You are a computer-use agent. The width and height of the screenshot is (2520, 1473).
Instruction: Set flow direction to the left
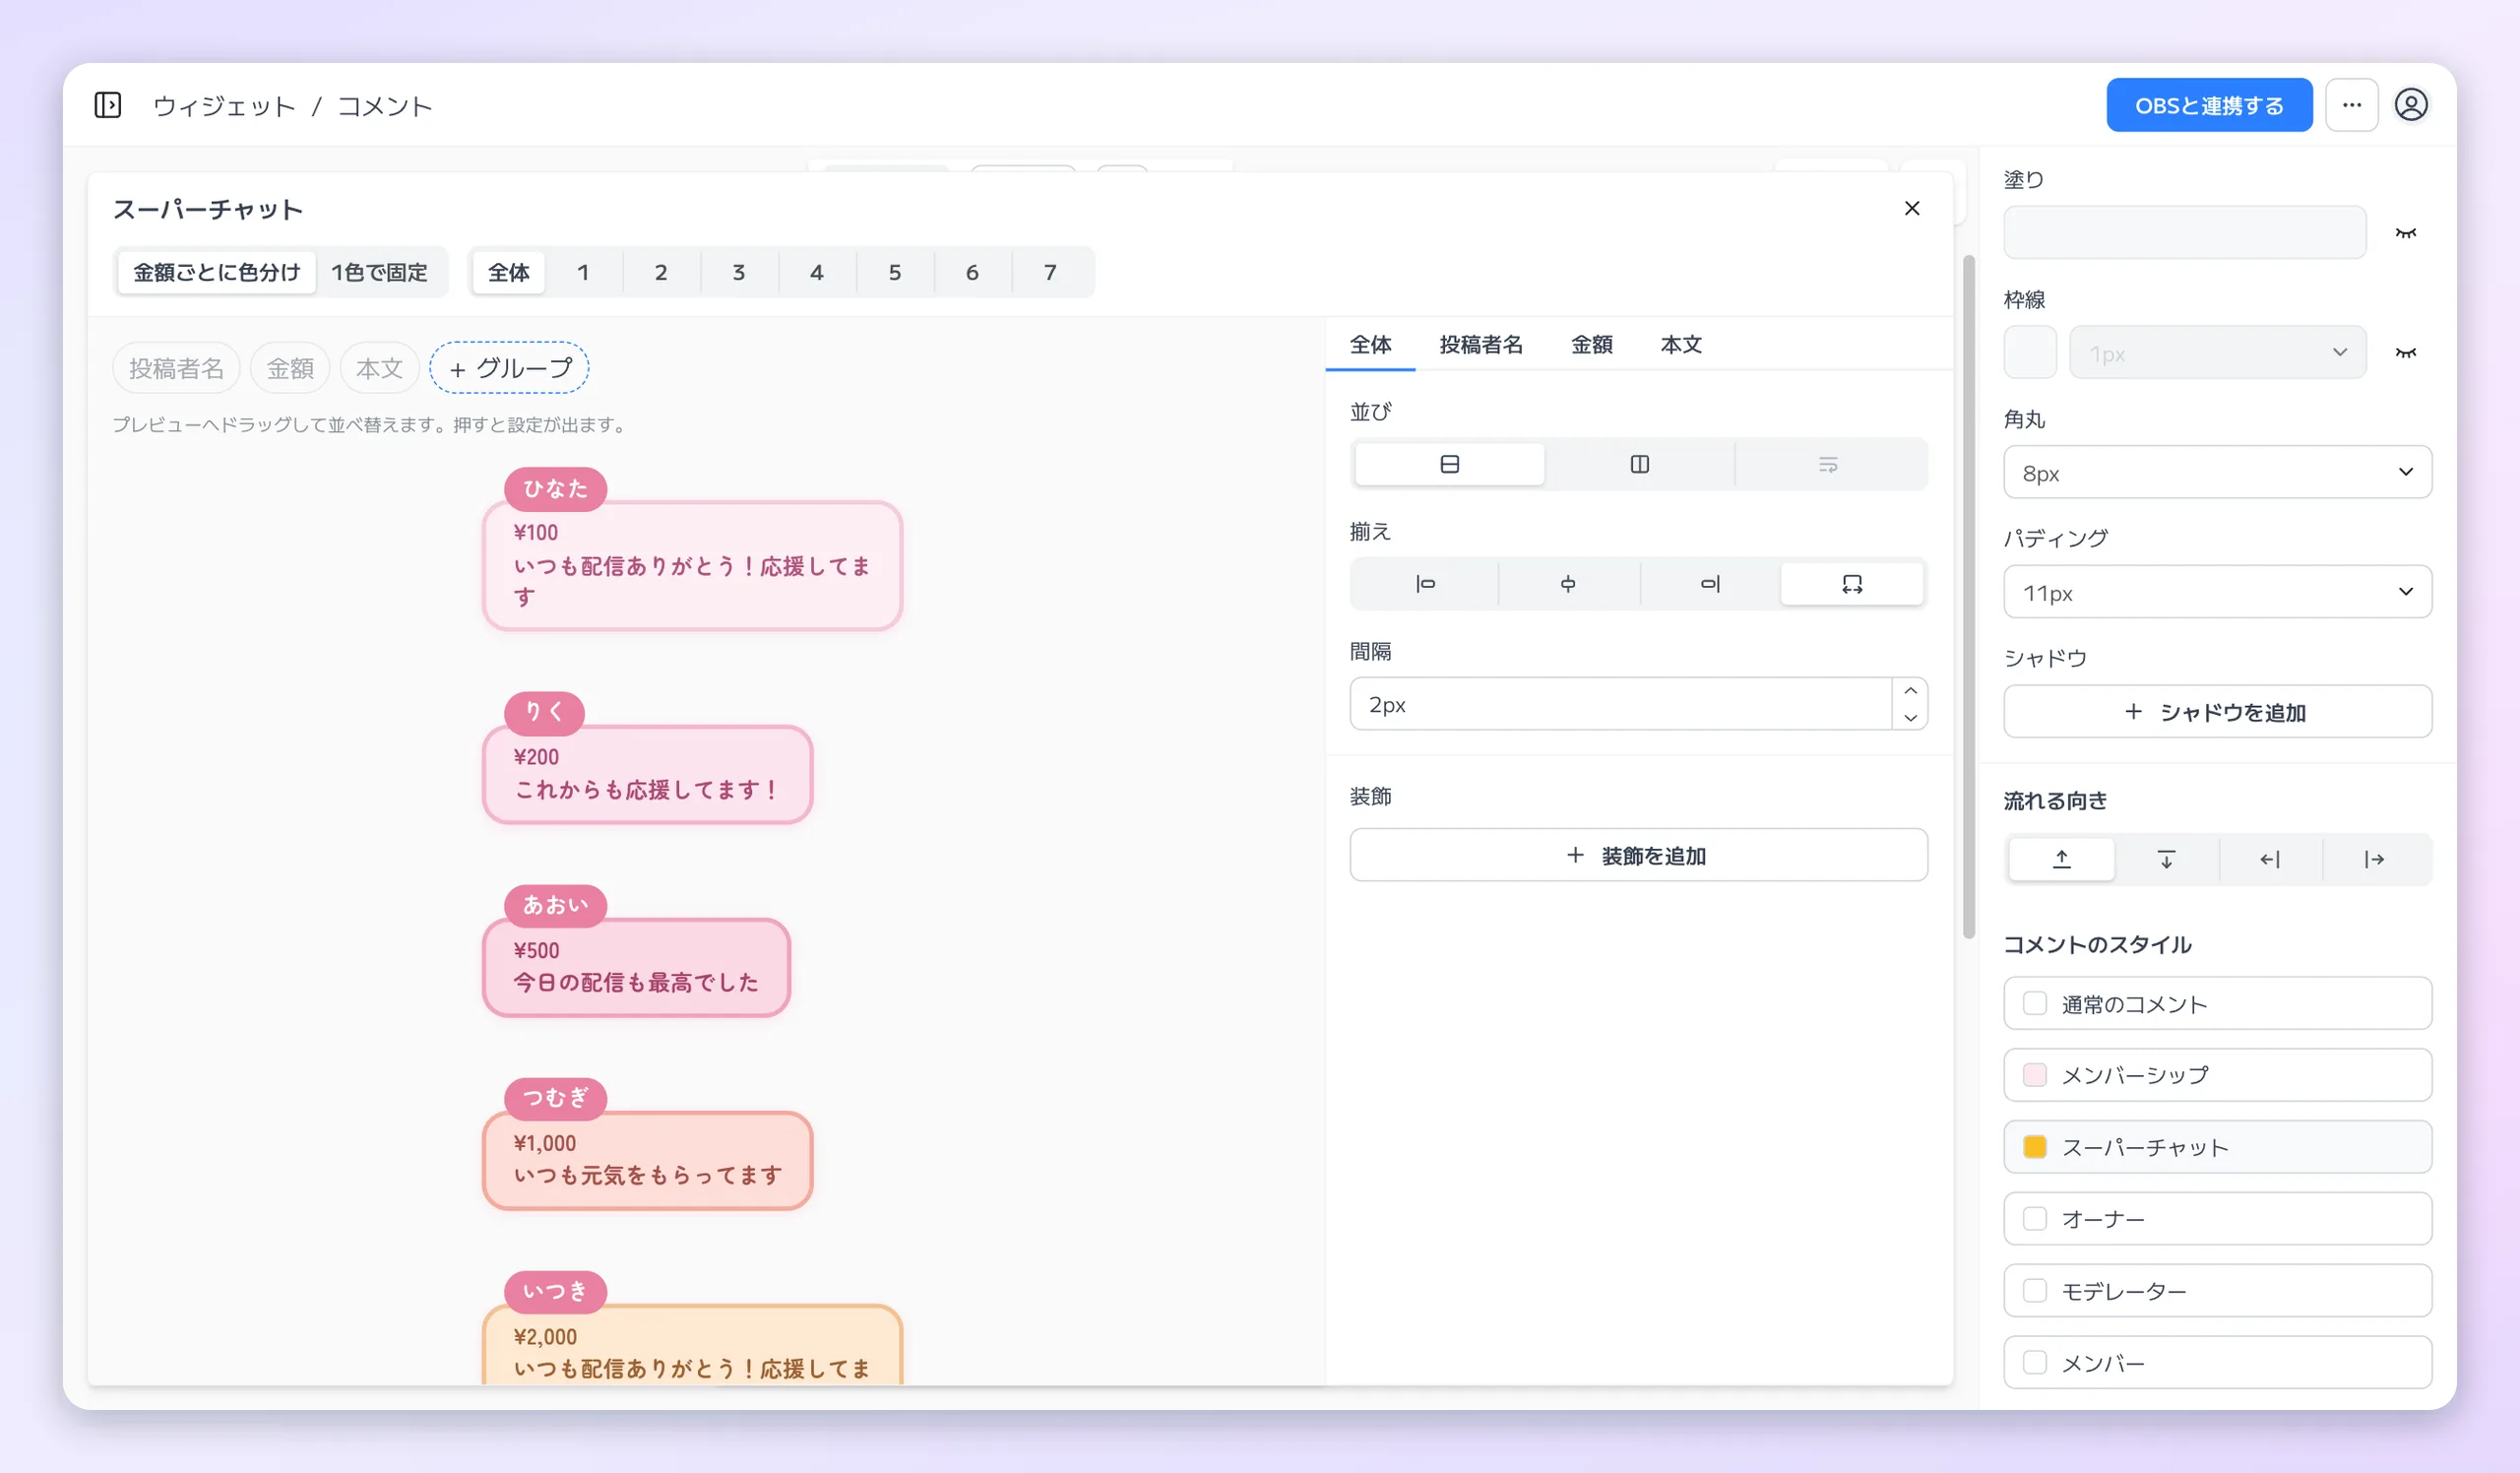(x=2270, y=859)
